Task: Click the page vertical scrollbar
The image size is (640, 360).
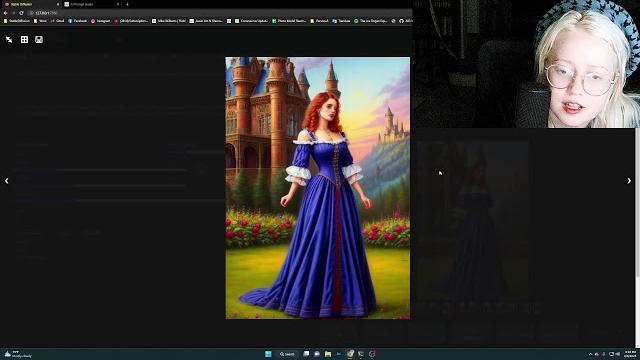Action: click(x=637, y=204)
